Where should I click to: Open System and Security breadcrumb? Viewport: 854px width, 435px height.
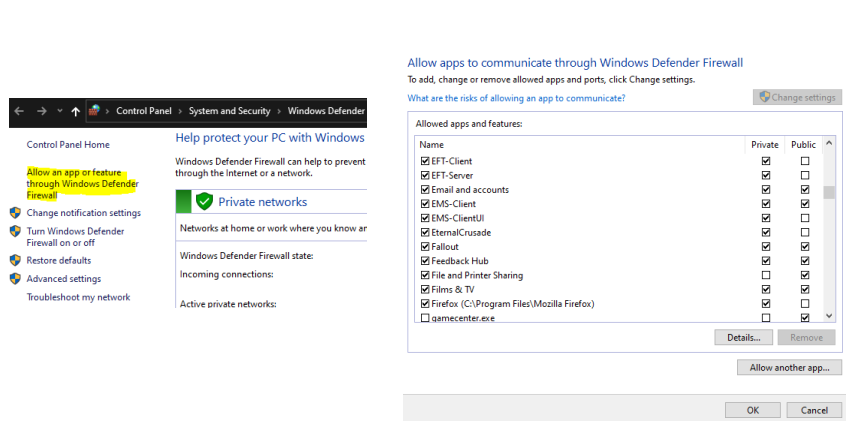[229, 111]
